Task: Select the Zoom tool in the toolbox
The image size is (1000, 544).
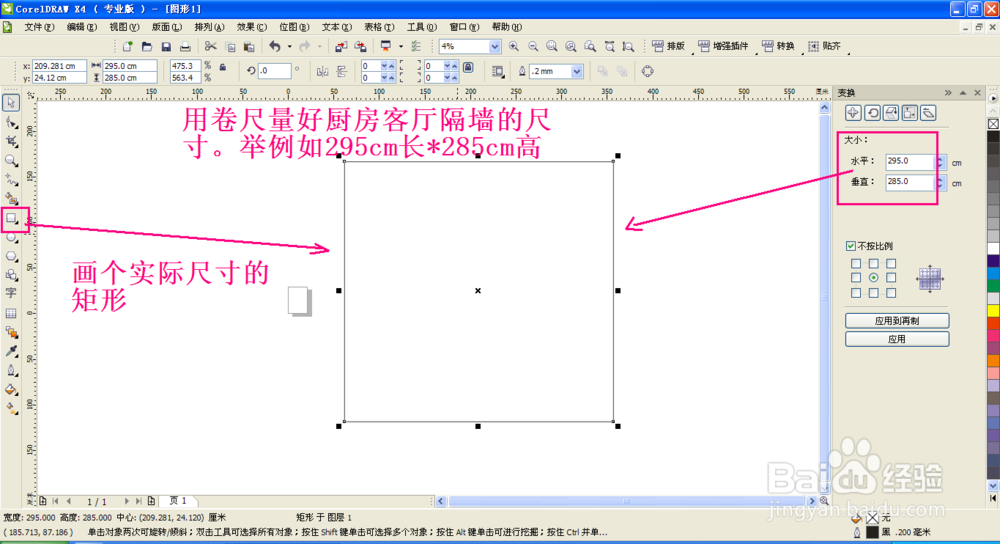Action: point(11,160)
